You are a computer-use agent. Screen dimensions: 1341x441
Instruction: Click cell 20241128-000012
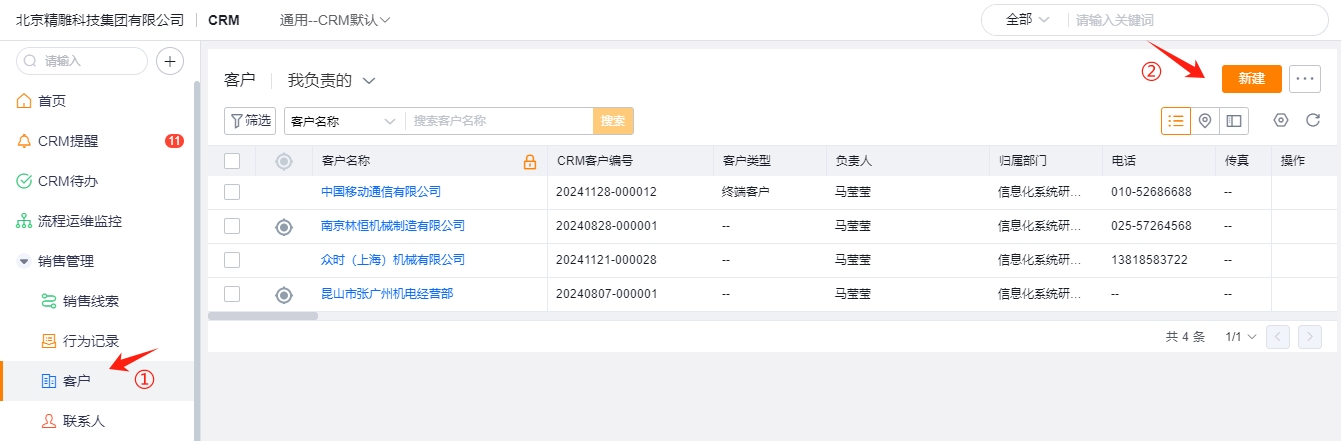pos(606,192)
